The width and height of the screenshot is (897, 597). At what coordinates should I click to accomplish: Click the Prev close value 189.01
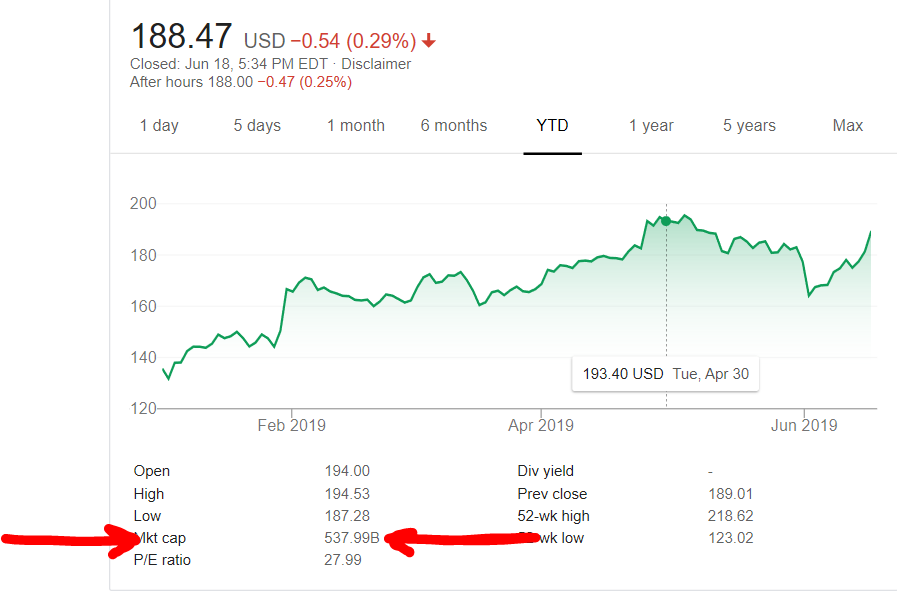pyautogui.click(x=730, y=494)
